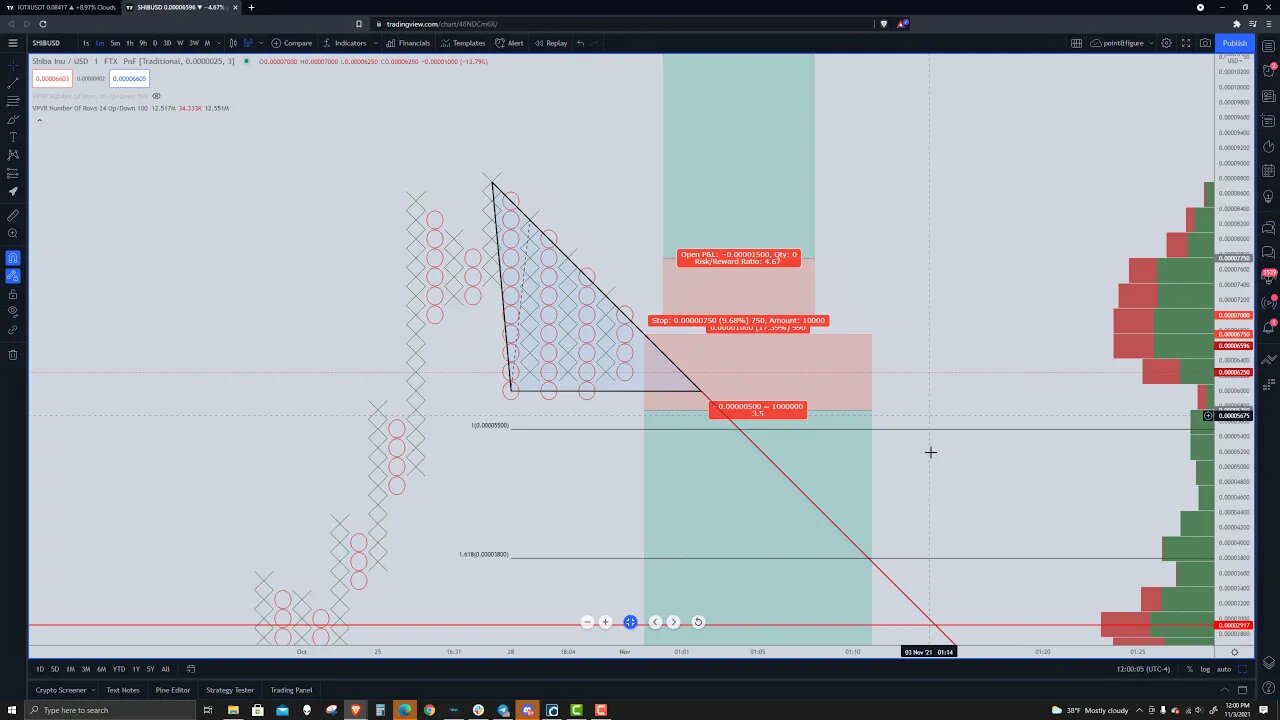Open the candlestick chart type selector

click(x=233, y=43)
